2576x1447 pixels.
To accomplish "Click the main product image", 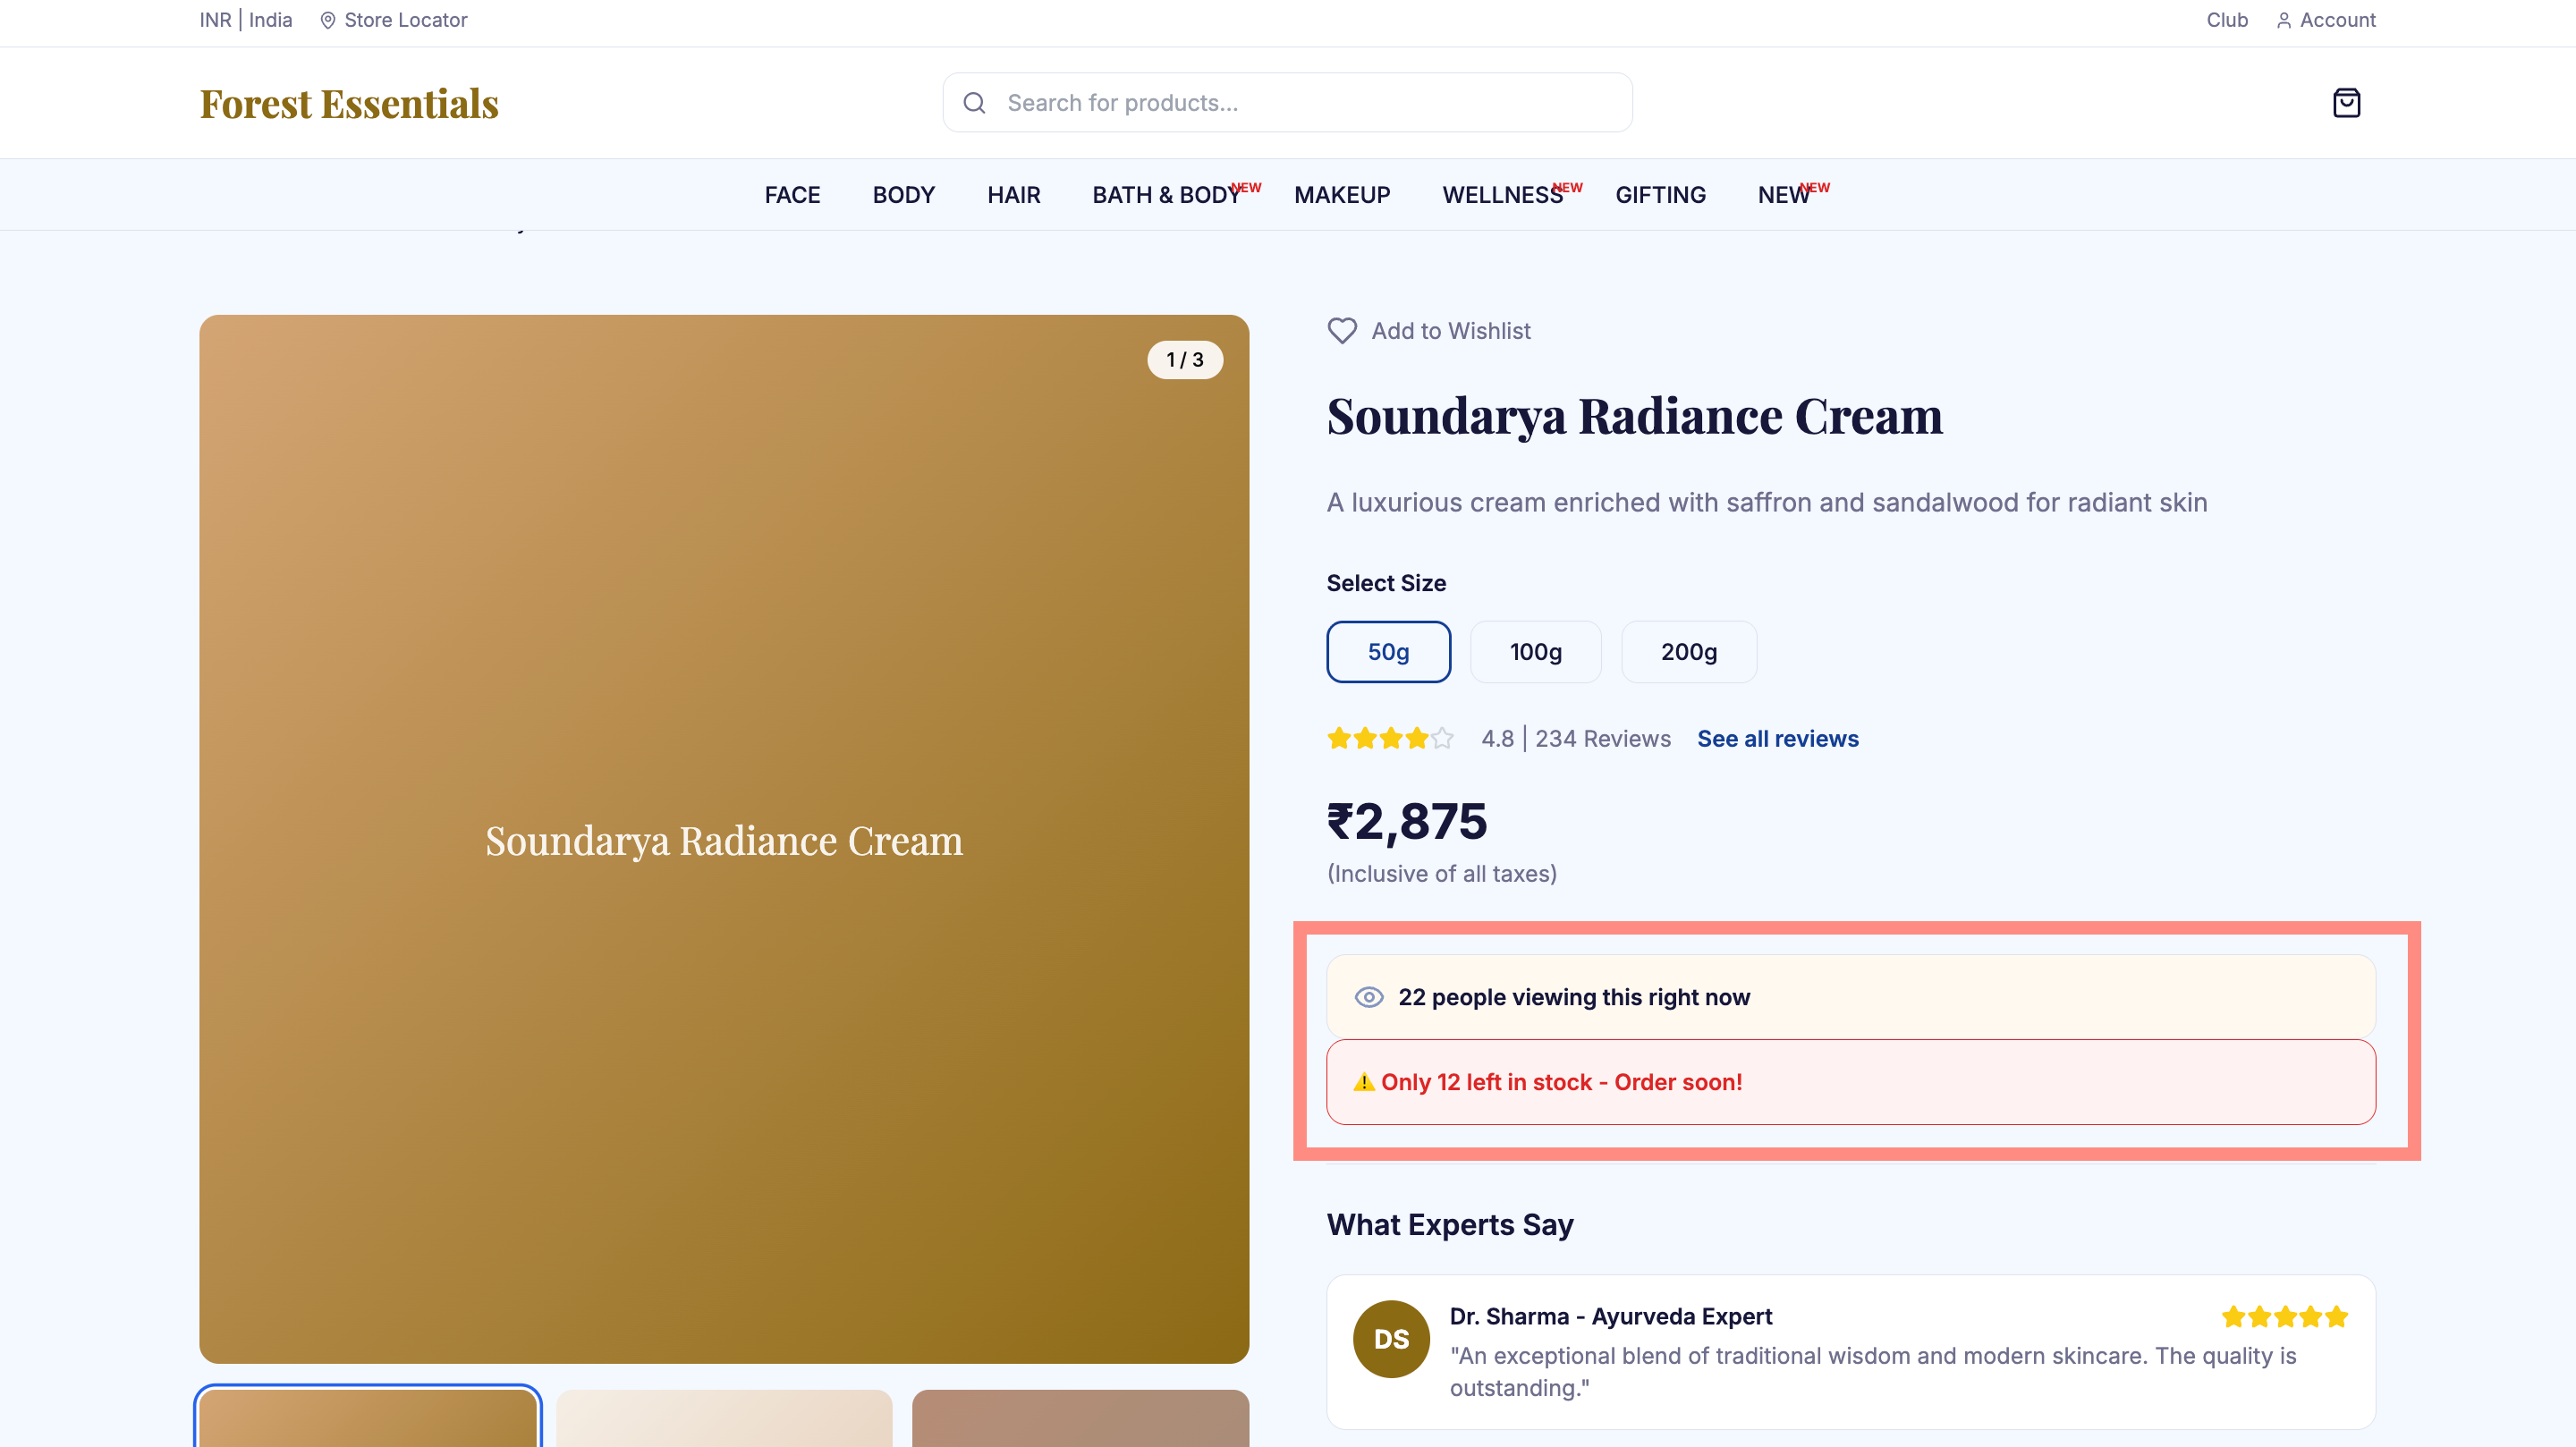I will pyautogui.click(x=724, y=839).
